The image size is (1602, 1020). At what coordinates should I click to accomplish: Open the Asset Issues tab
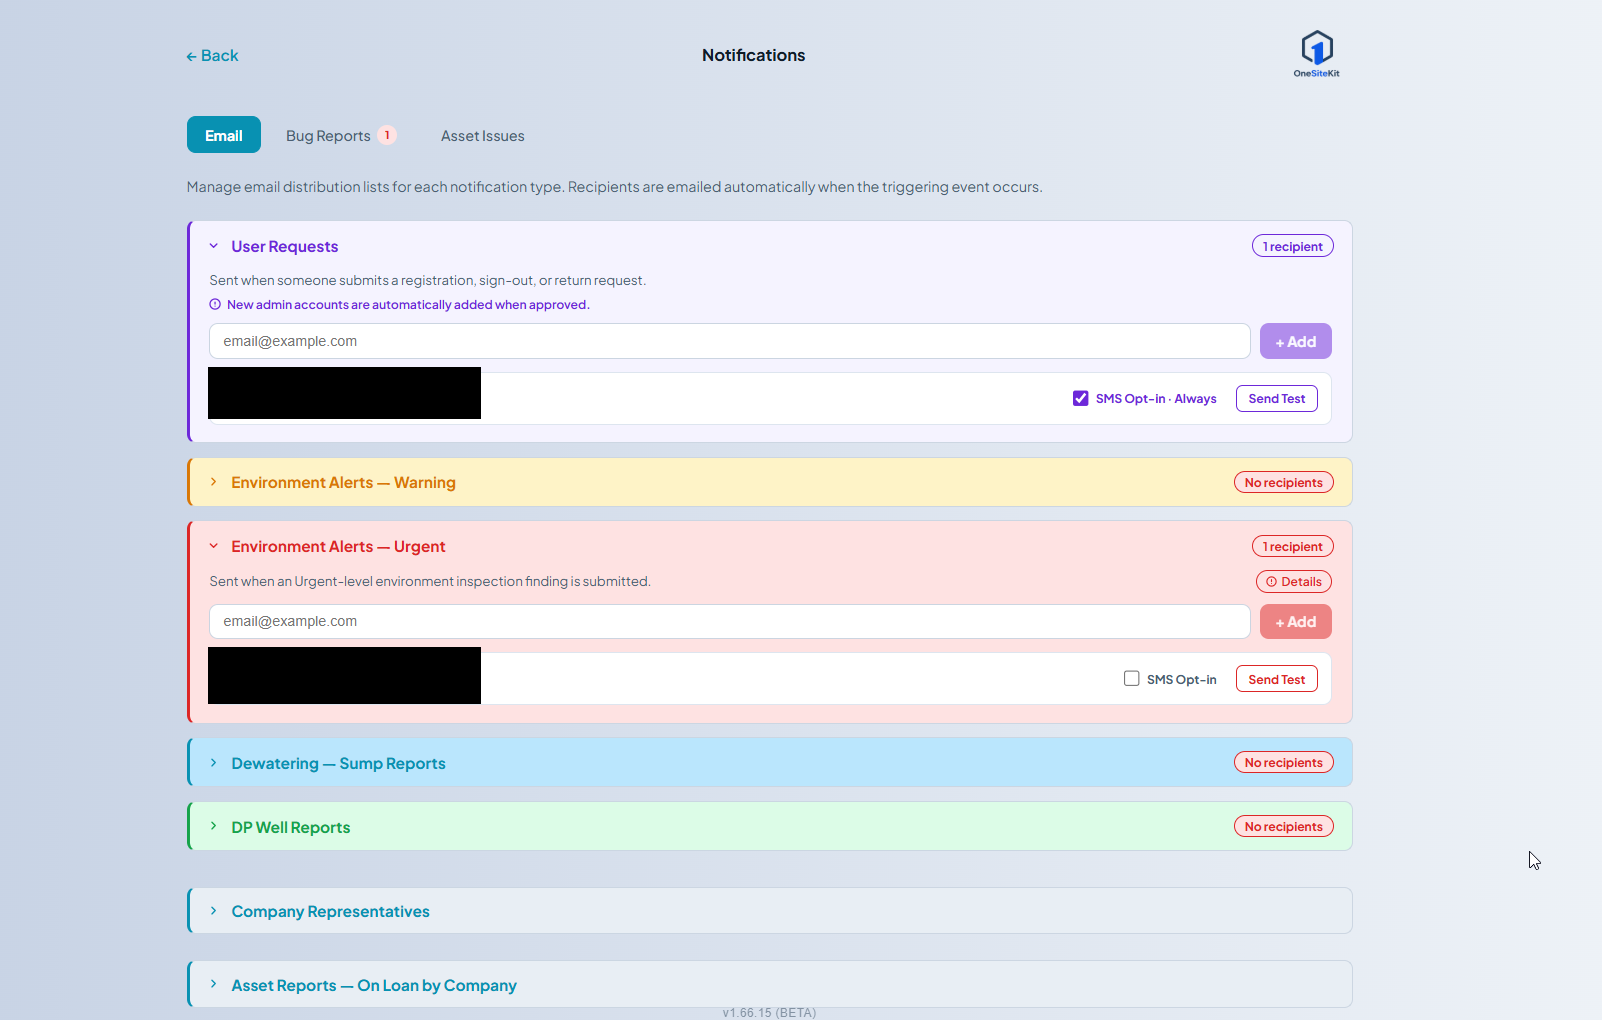coord(483,136)
